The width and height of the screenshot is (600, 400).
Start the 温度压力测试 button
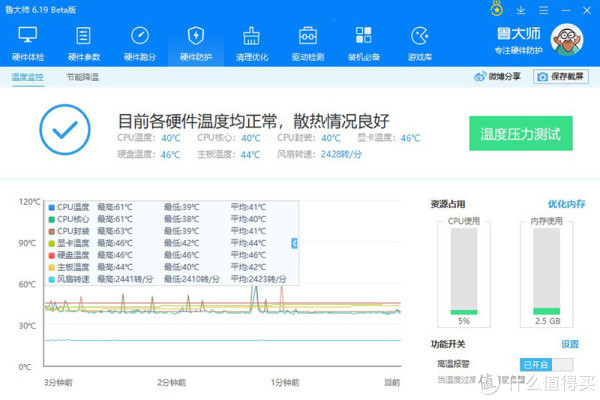click(521, 133)
